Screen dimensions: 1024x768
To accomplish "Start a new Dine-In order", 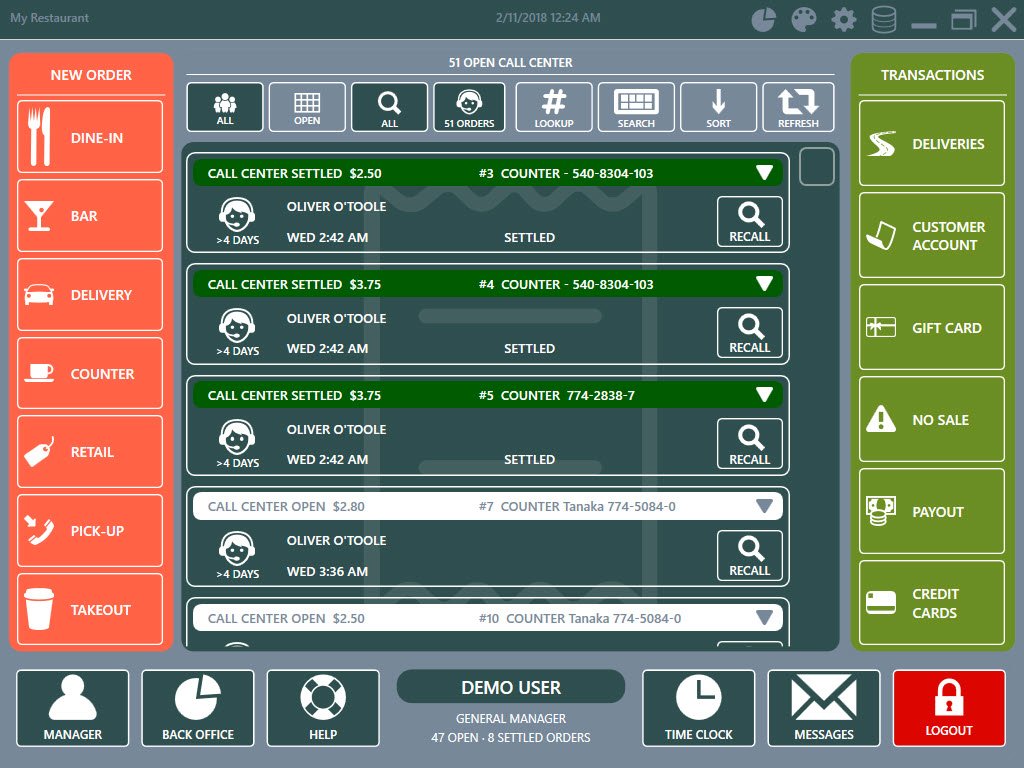I will (x=90, y=137).
